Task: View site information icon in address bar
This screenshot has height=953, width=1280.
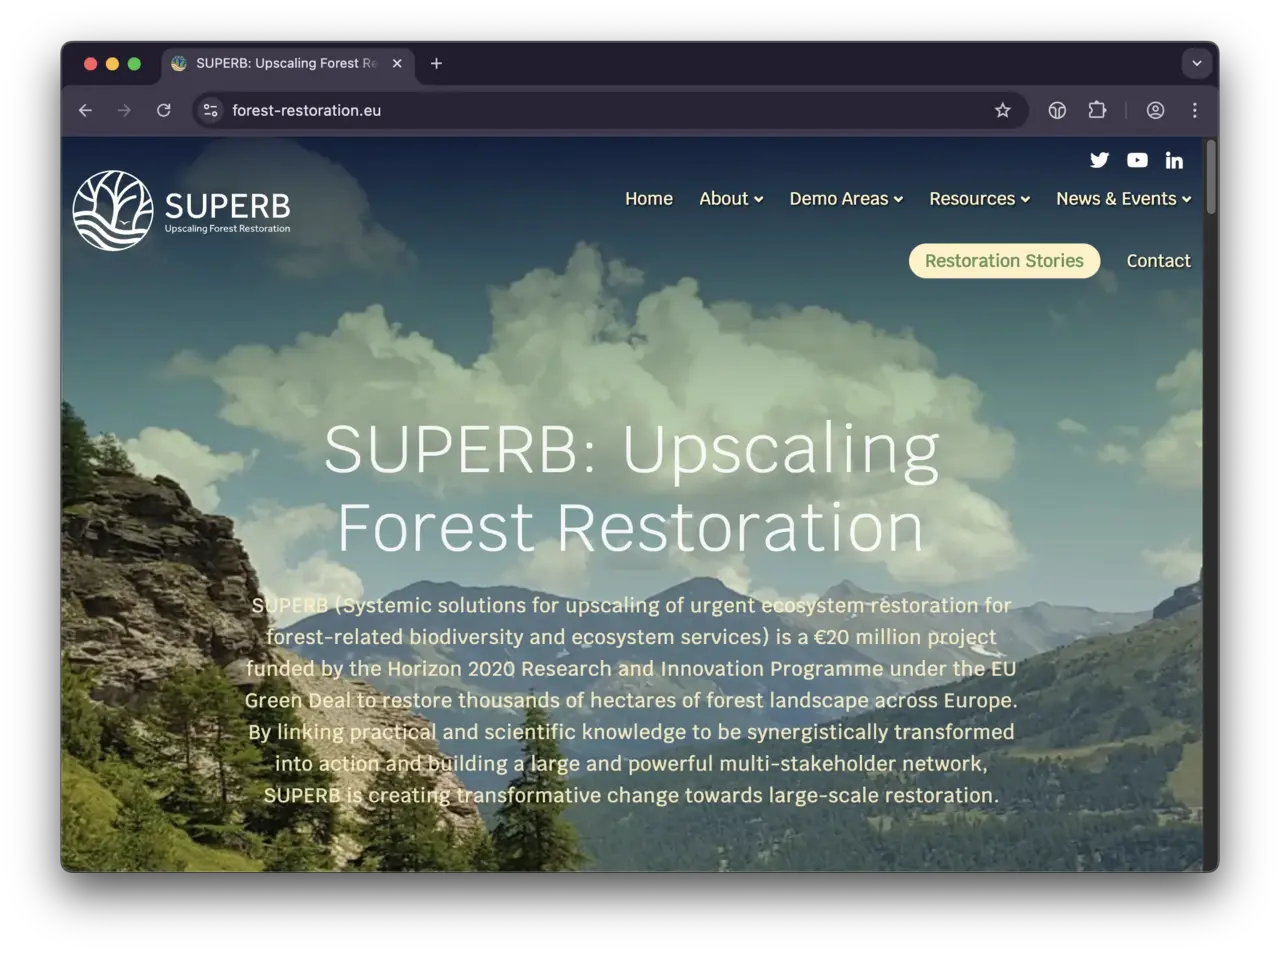Action: [210, 111]
